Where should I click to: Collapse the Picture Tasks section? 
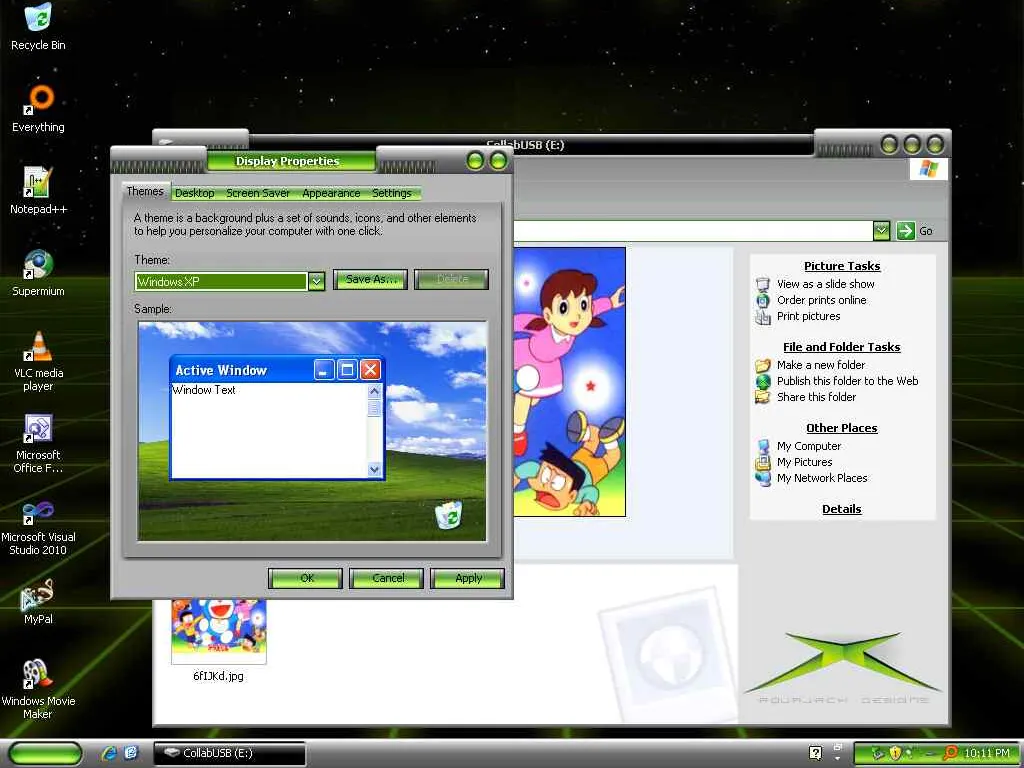pos(842,266)
